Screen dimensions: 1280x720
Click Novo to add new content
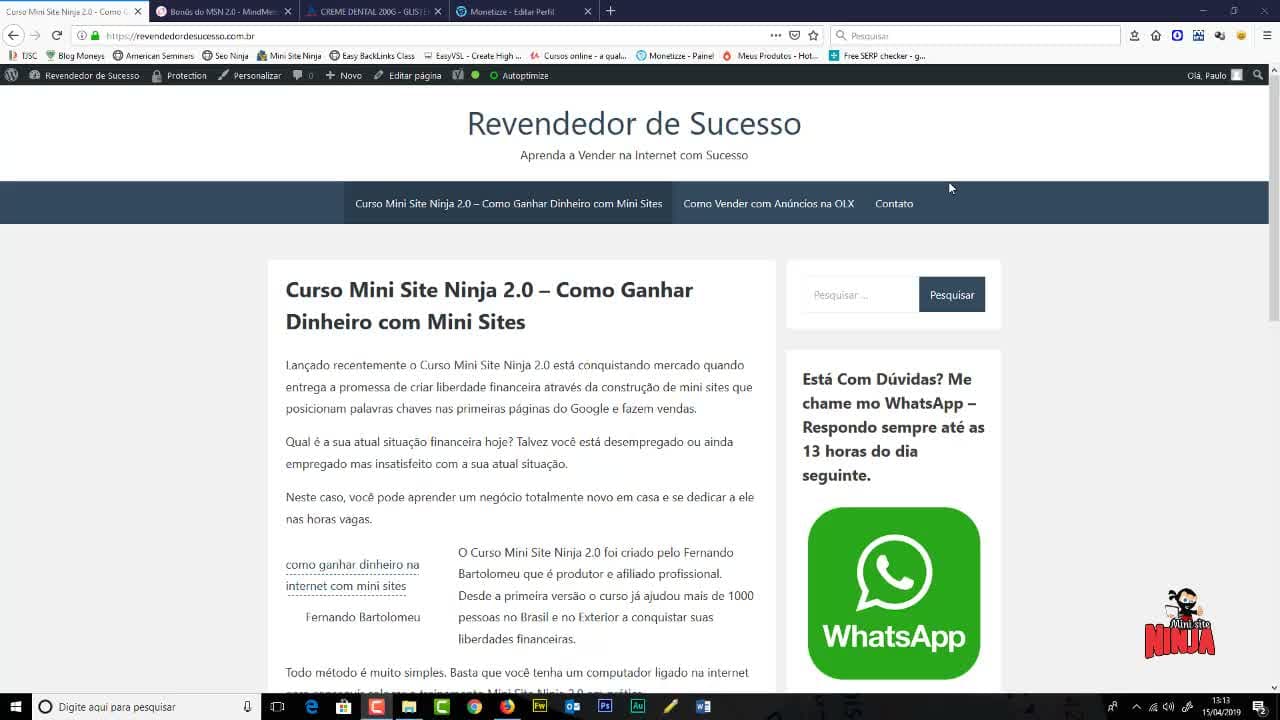point(344,75)
